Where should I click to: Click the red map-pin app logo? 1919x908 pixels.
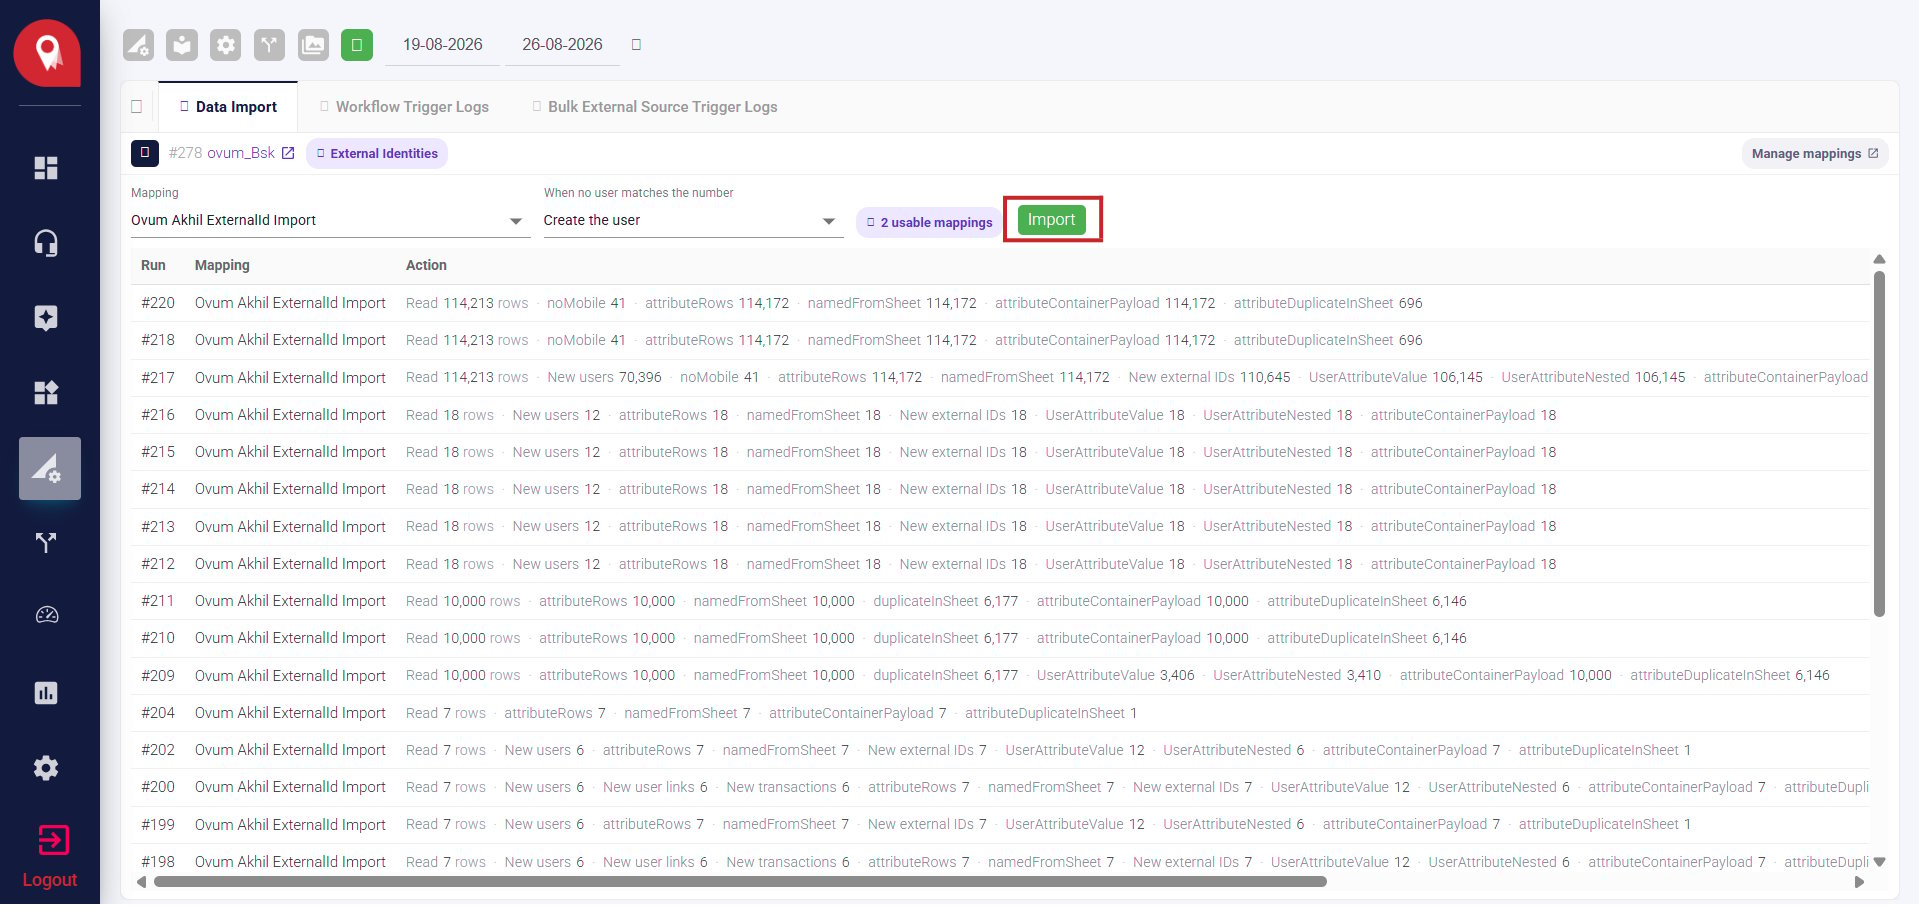47,53
